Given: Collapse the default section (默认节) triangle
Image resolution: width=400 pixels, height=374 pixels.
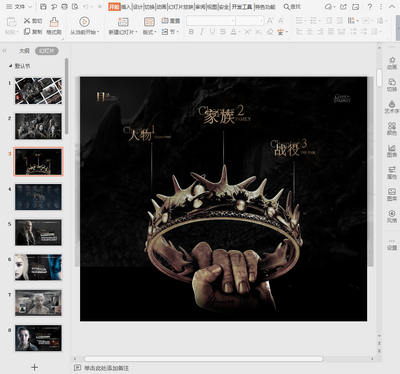Looking at the screenshot, I should point(10,66).
